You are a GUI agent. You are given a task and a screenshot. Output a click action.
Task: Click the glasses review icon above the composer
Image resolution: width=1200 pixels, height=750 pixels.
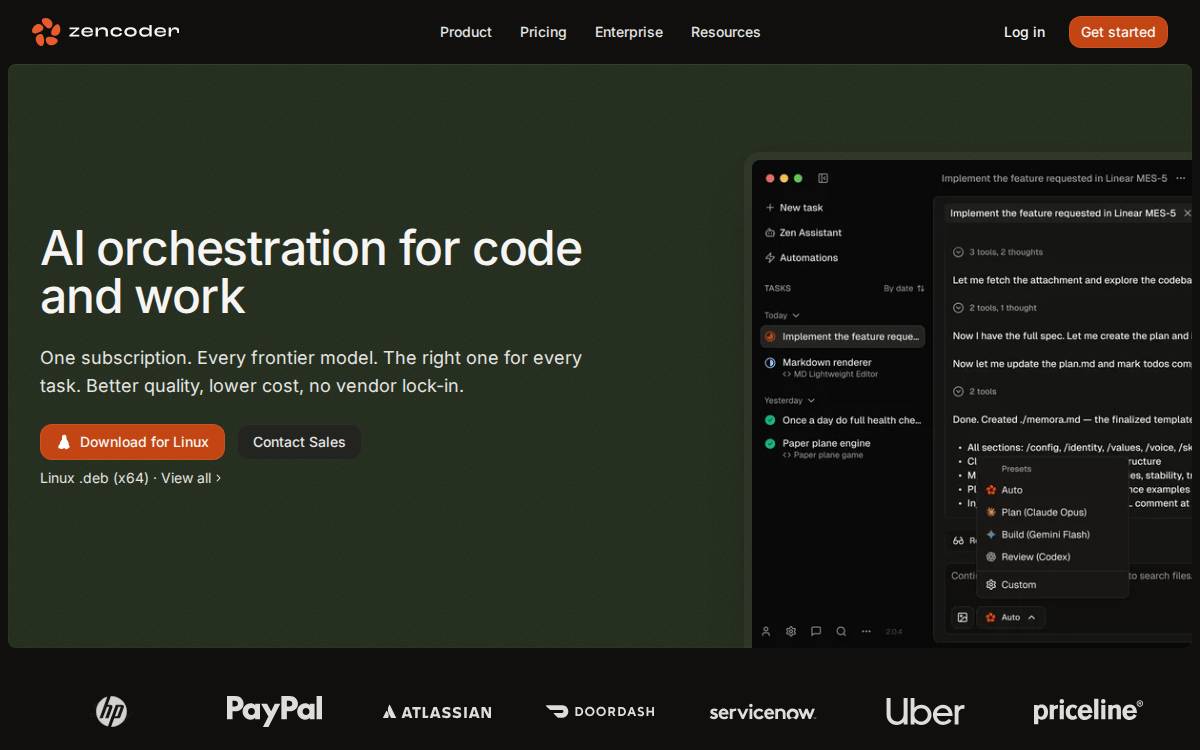coord(959,541)
